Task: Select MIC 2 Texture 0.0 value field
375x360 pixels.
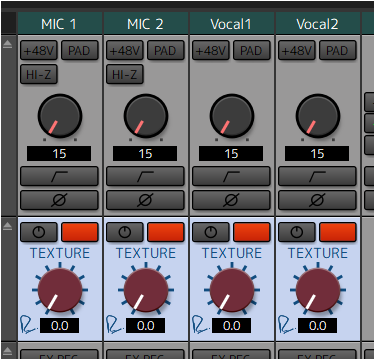Action: click(146, 326)
